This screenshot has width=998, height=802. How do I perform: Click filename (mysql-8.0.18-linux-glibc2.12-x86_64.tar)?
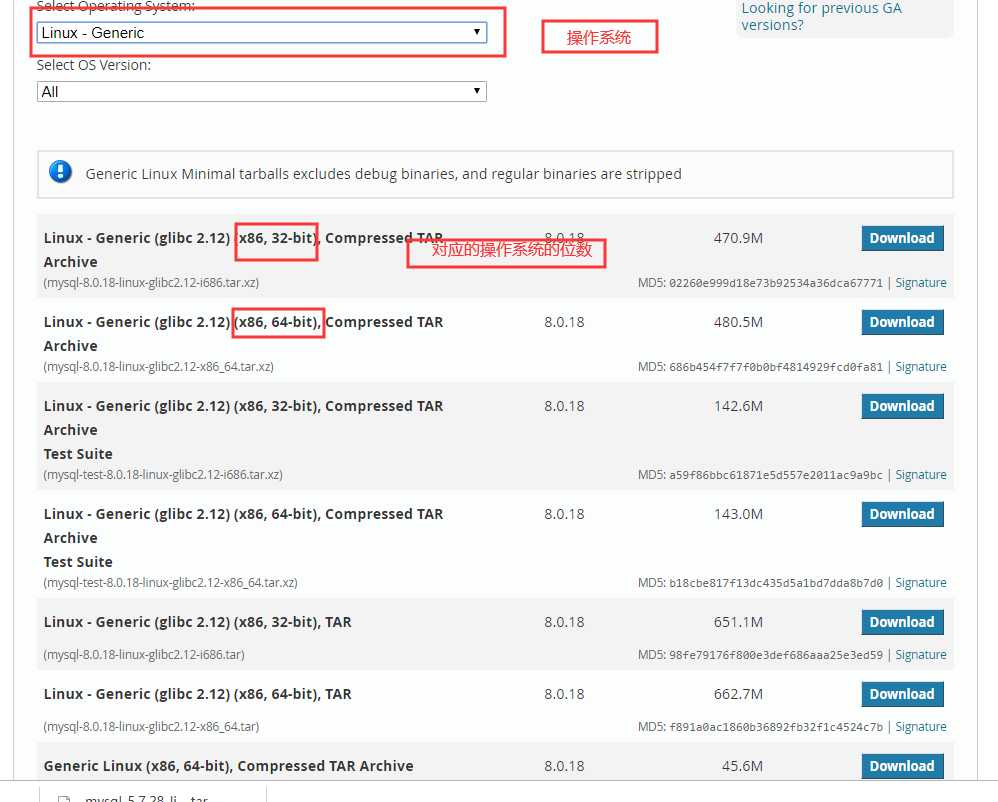(x=151, y=726)
